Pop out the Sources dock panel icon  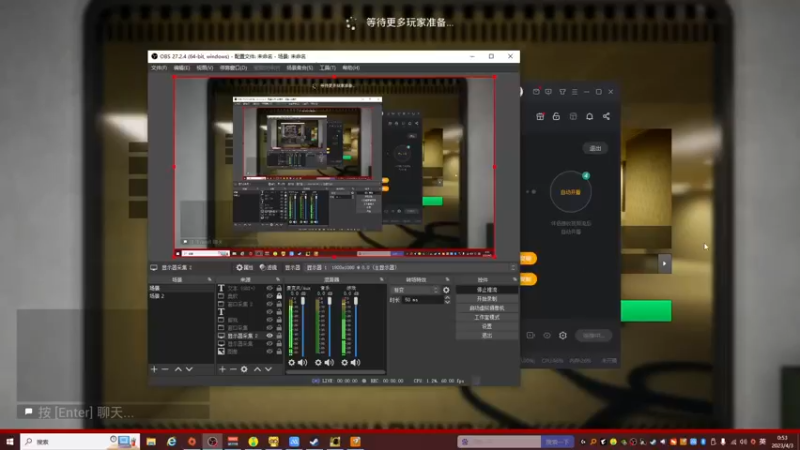(278, 280)
